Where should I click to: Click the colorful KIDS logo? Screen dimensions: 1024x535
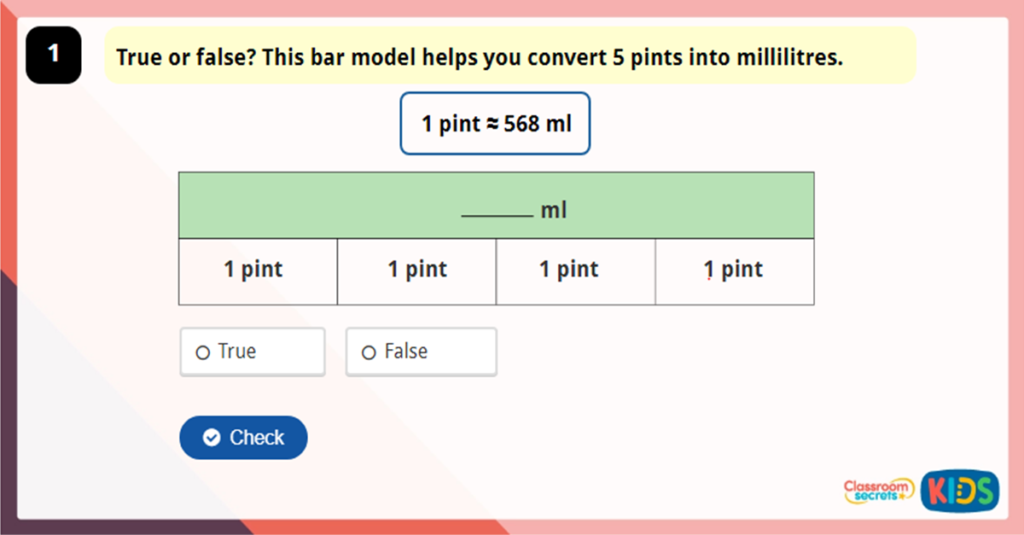pyautogui.click(x=959, y=490)
